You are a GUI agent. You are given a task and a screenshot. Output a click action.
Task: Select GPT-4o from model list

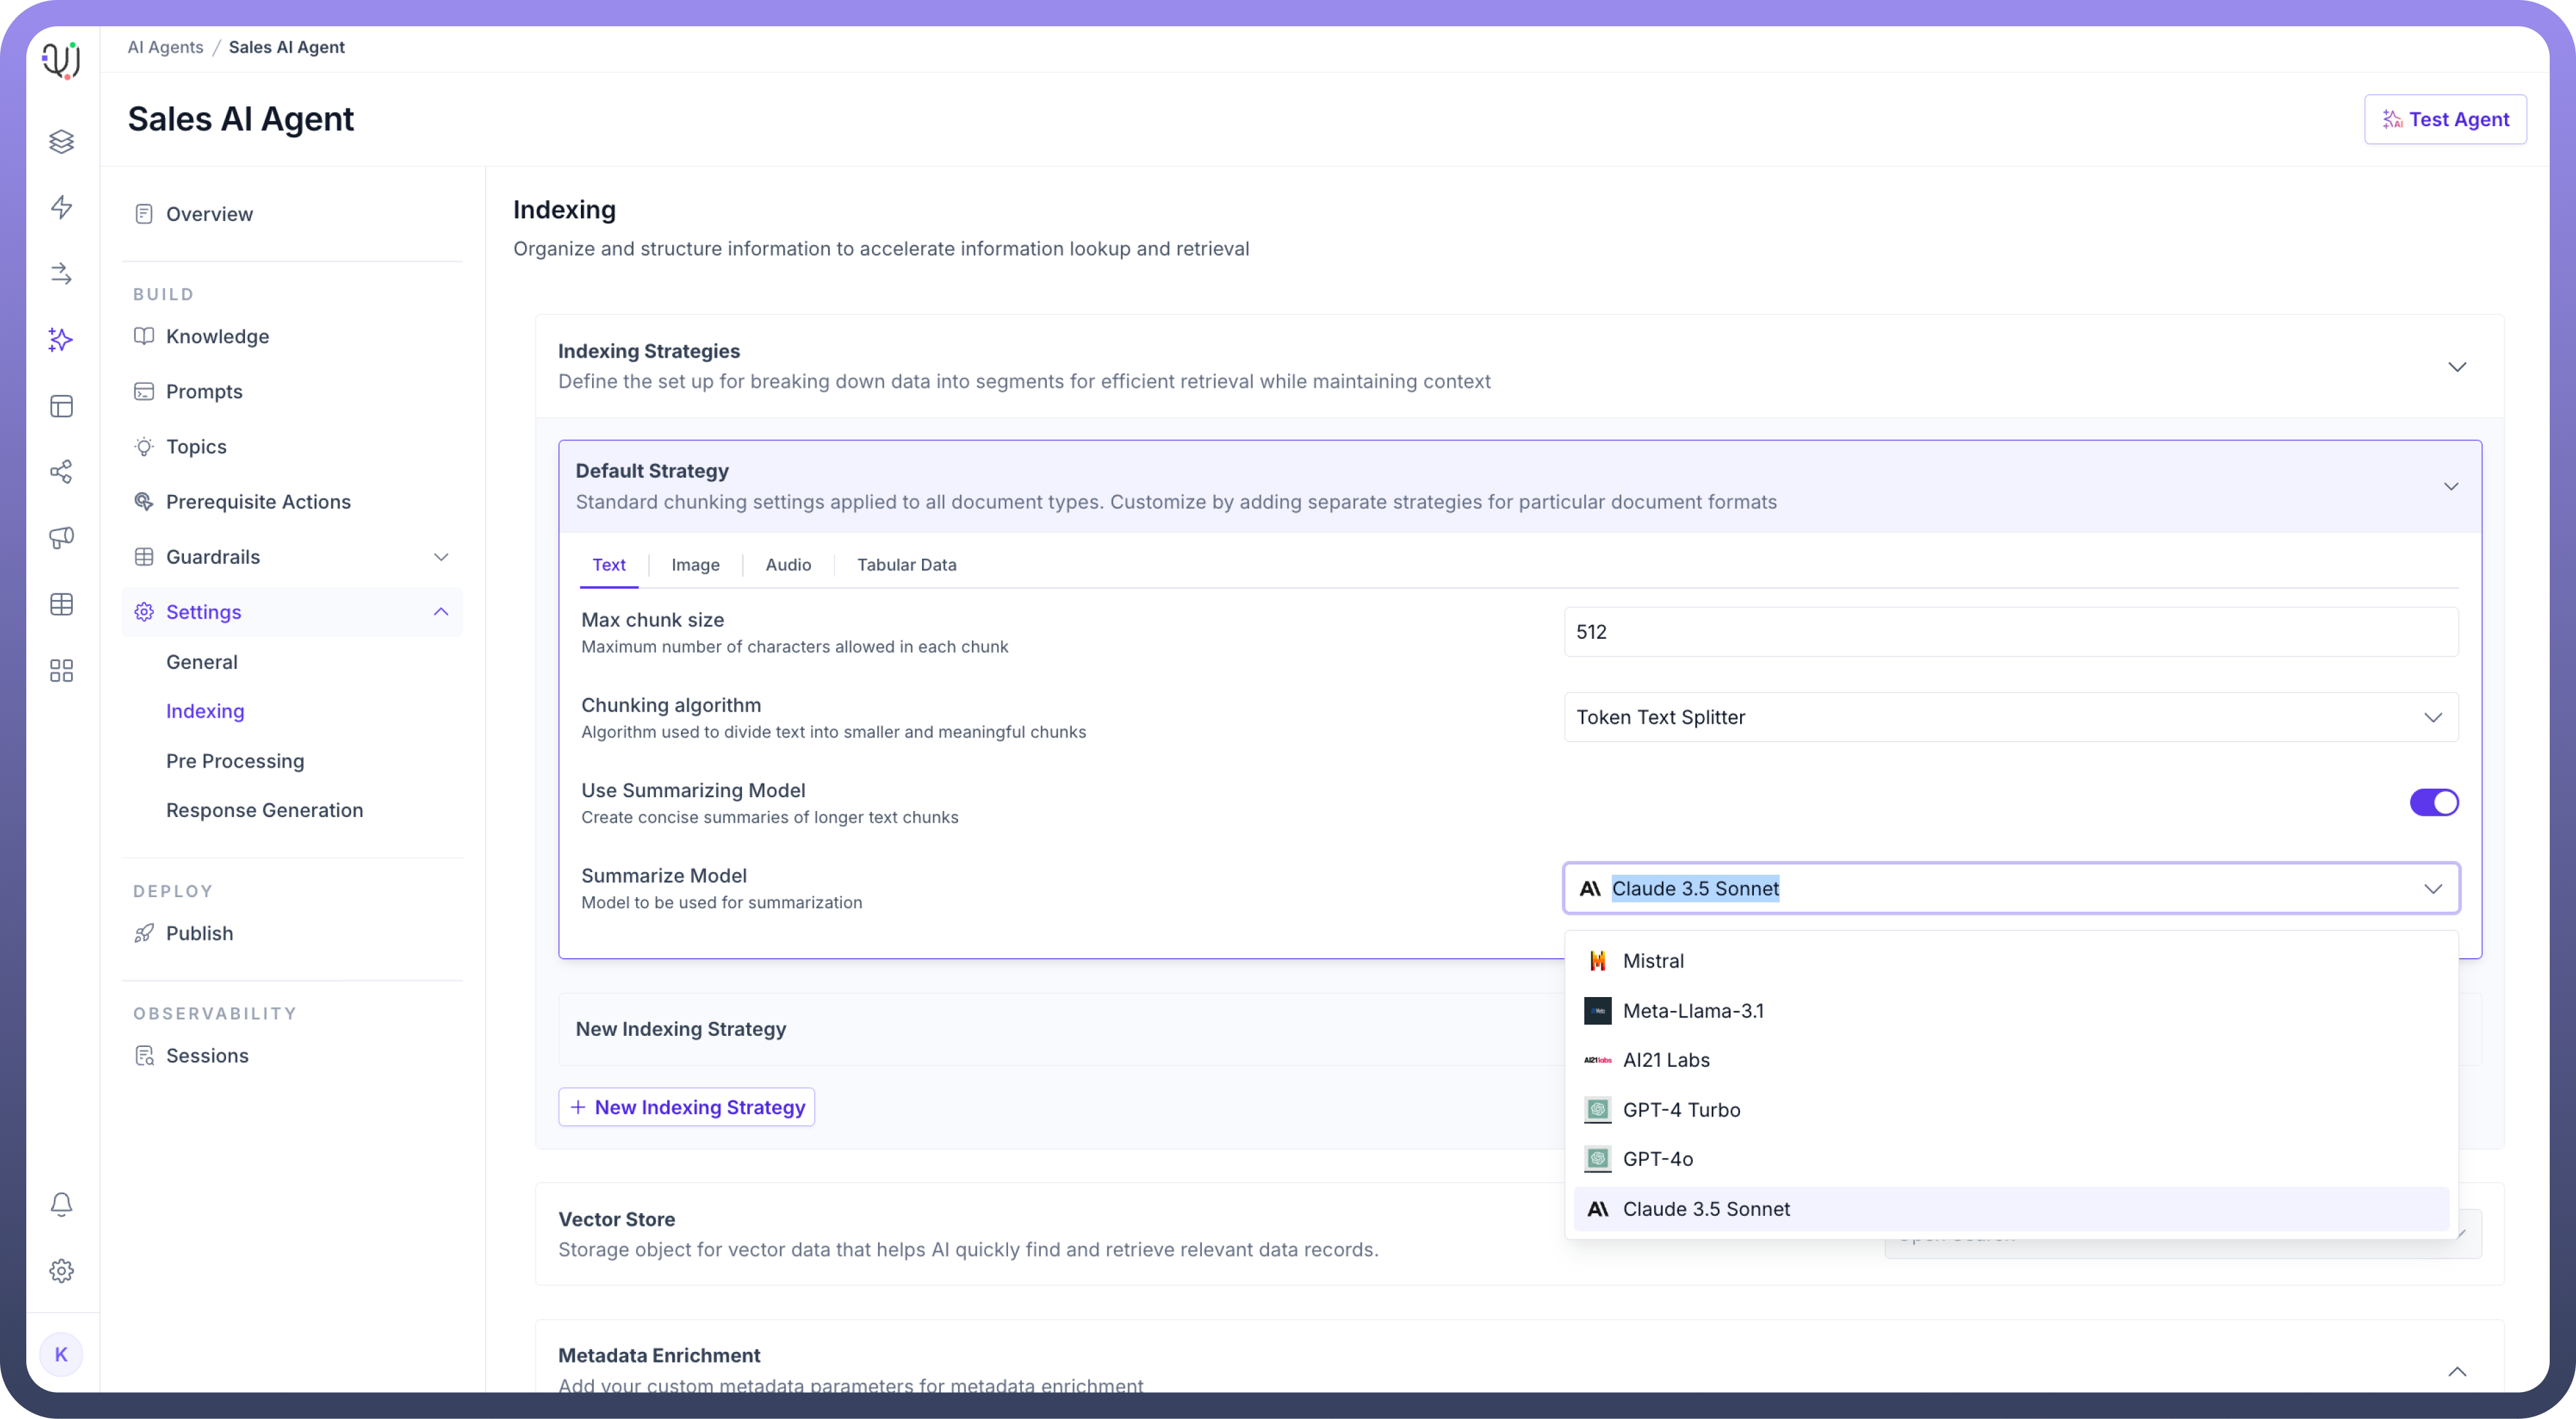click(x=1657, y=1159)
